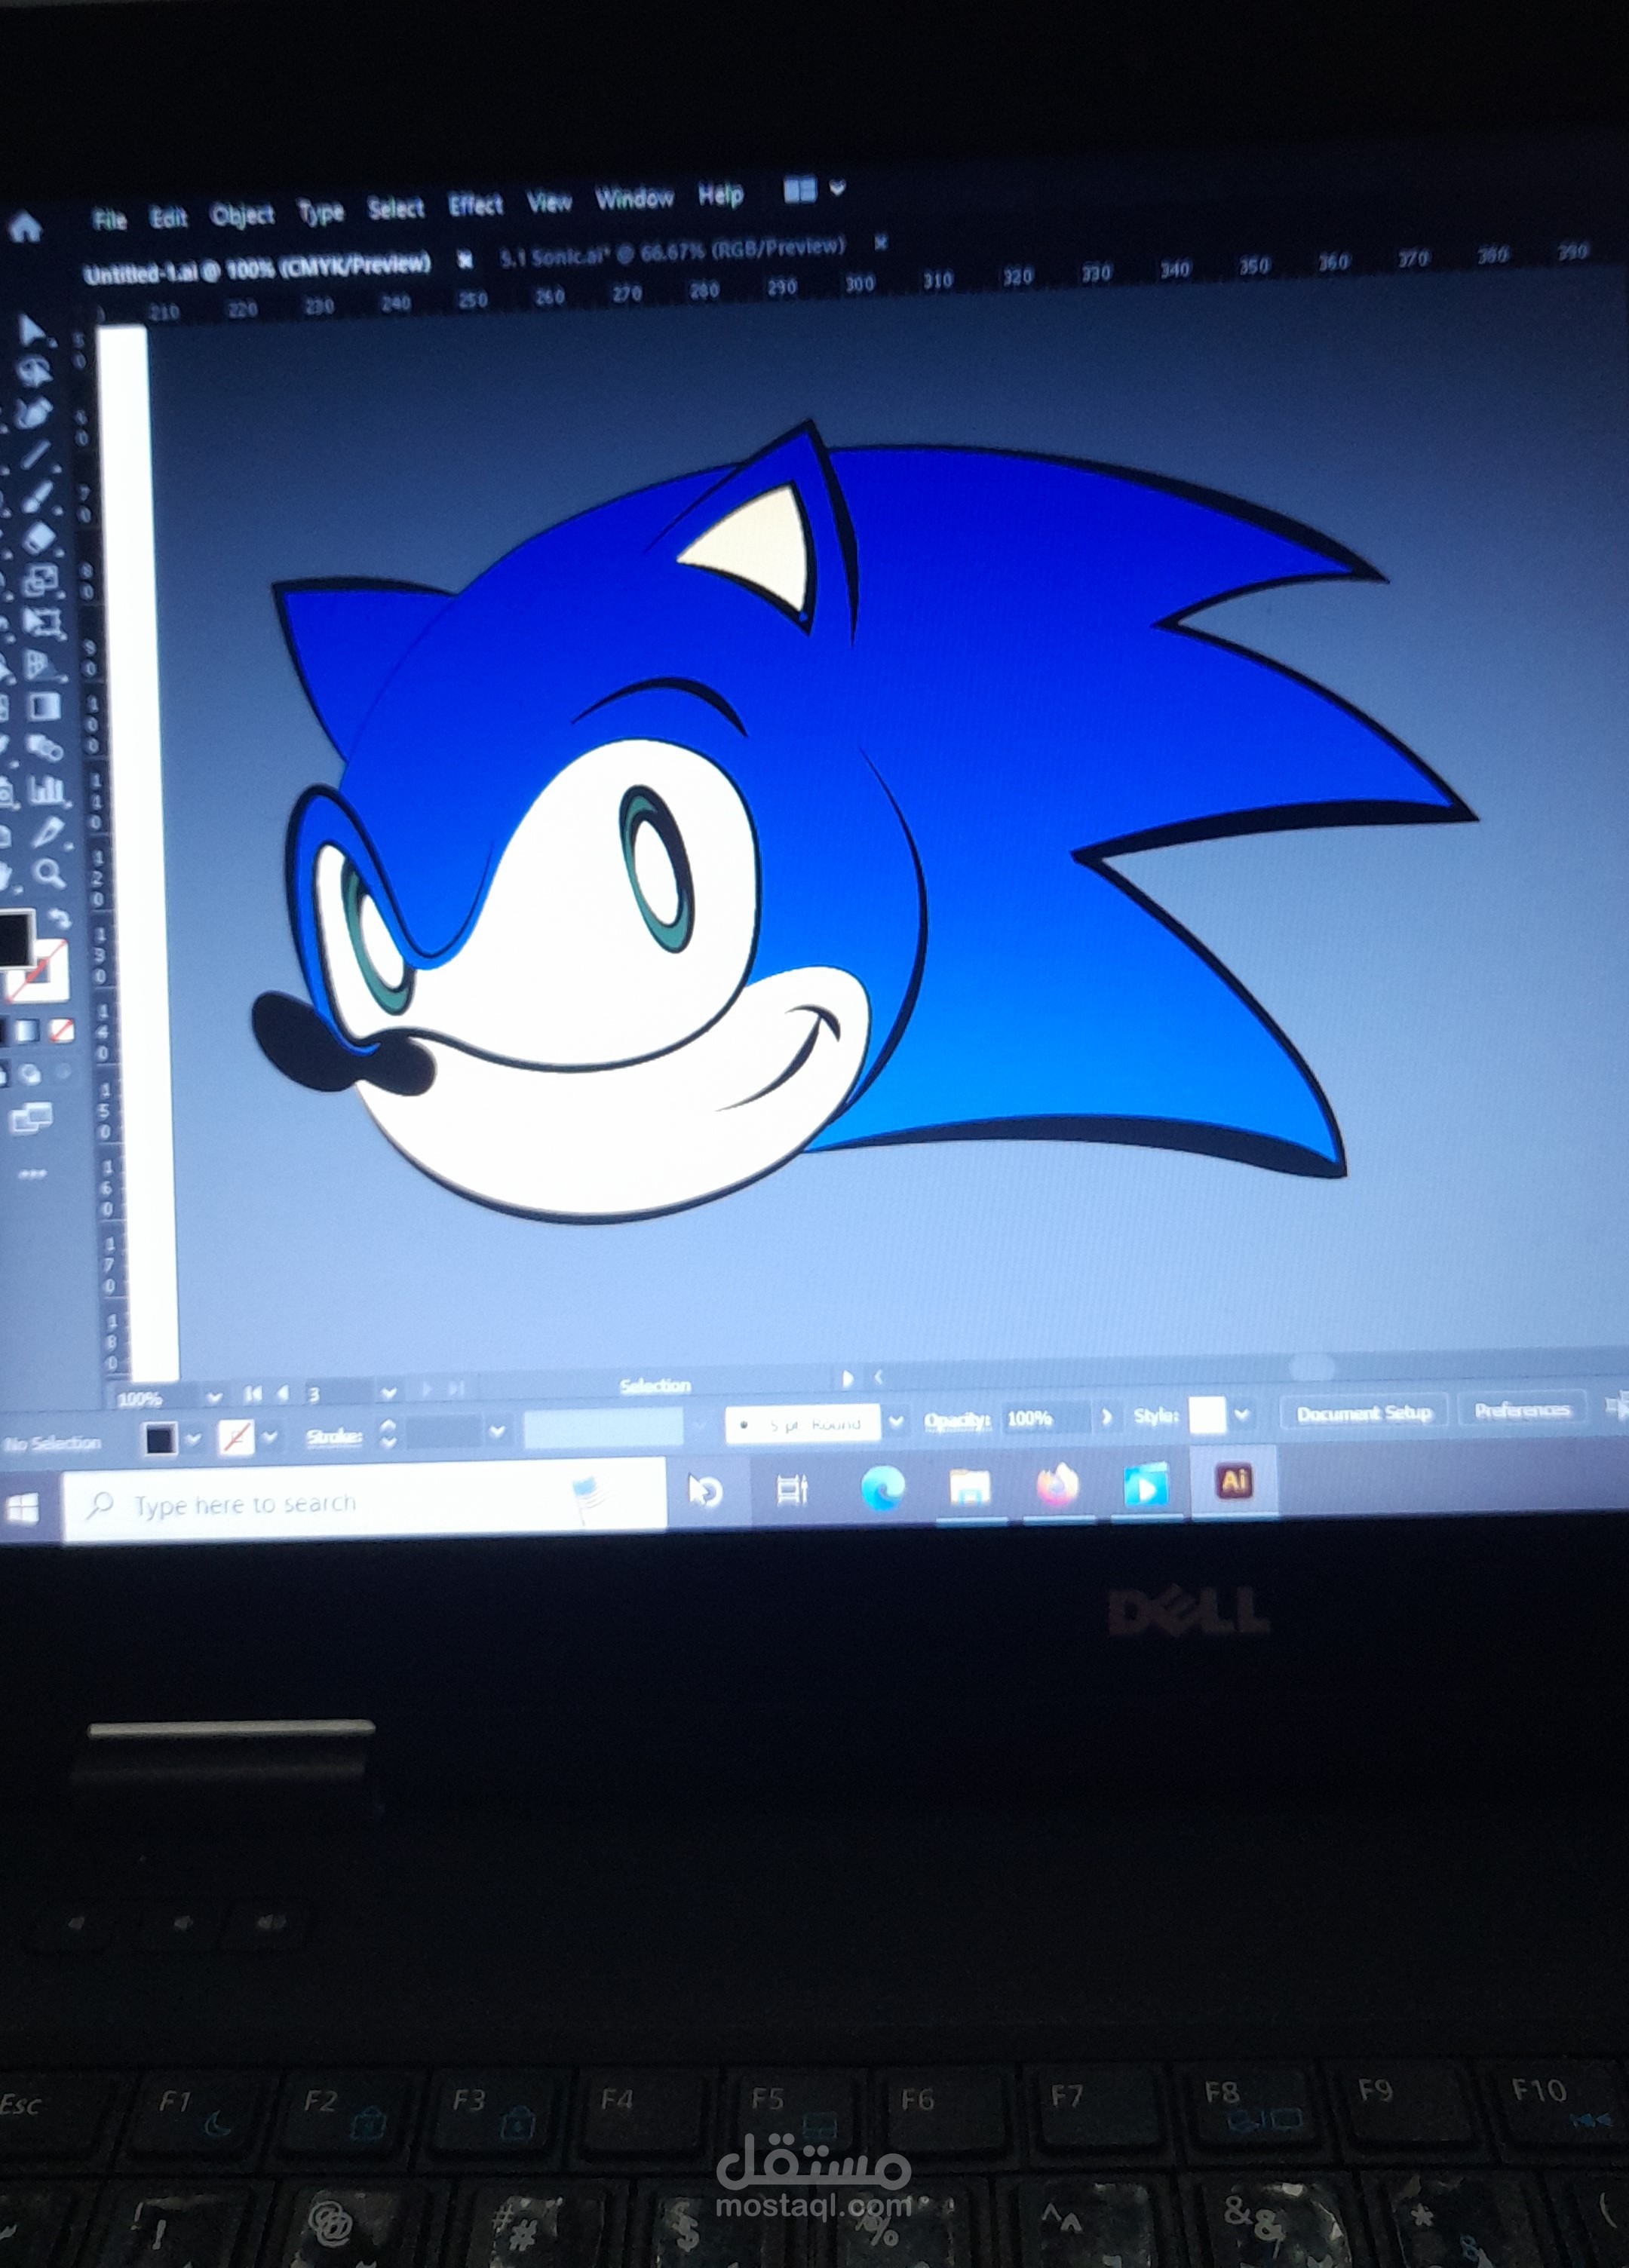Select the Line Segment tool
Screen dimensions: 1629x2268
pos(36,453)
